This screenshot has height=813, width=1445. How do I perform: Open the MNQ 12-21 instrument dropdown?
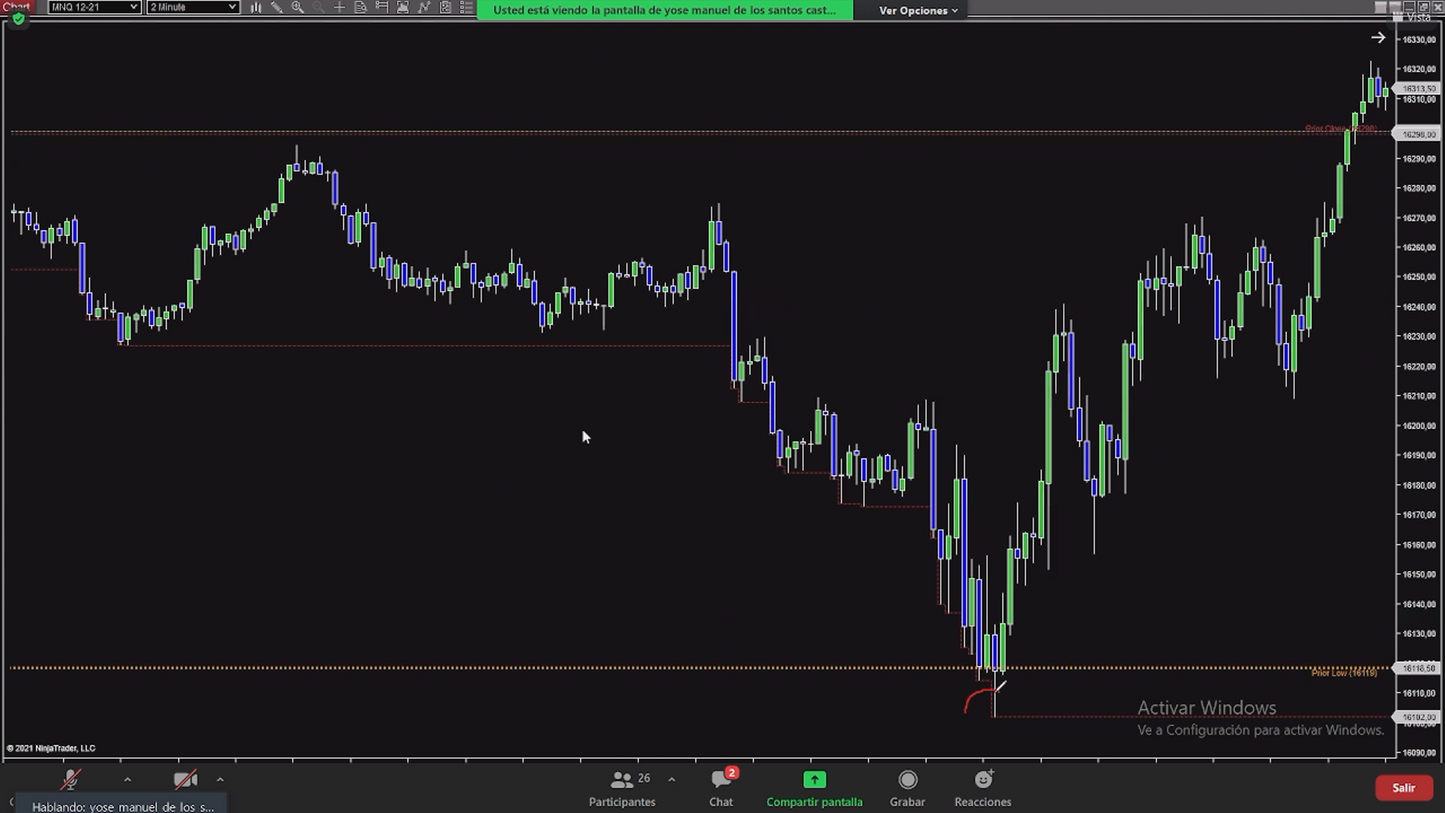(94, 7)
